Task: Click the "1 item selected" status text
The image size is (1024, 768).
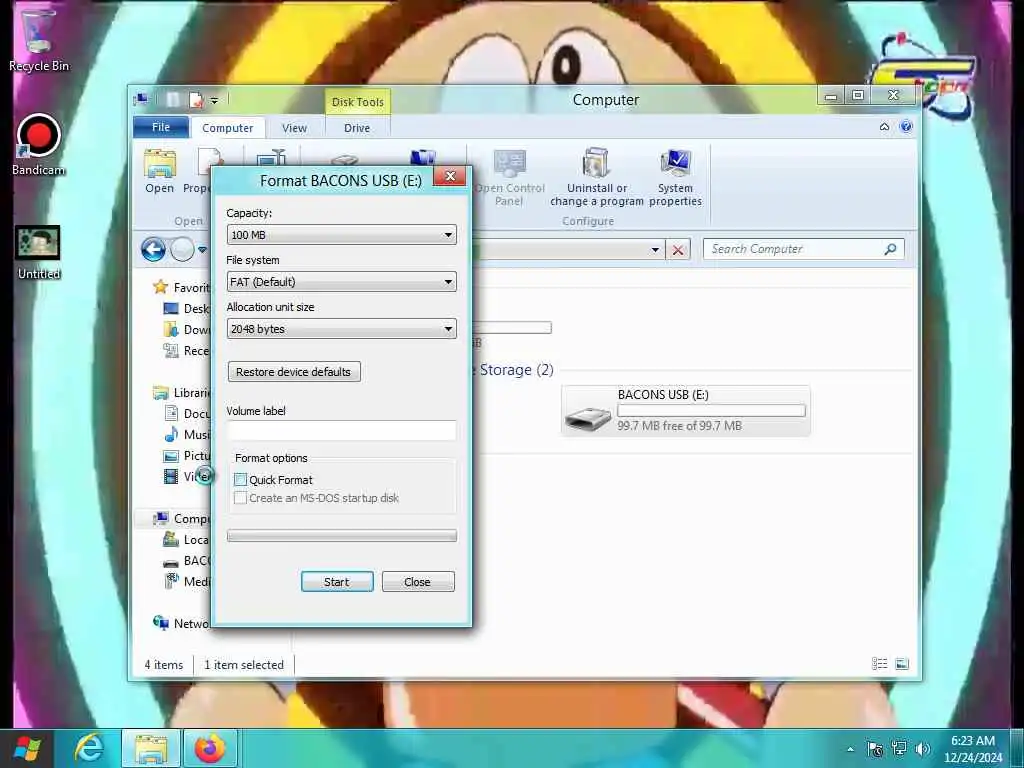Action: 244,664
